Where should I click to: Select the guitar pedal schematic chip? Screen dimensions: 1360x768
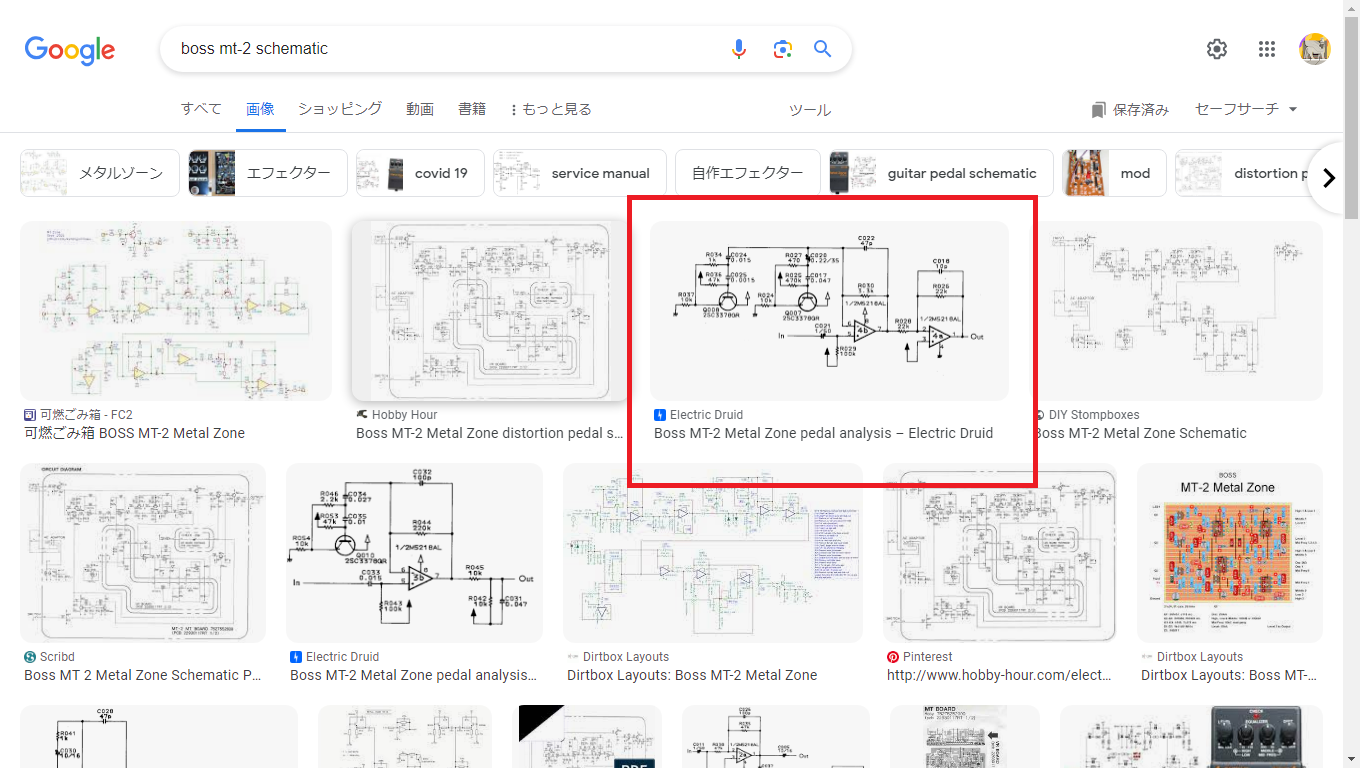941,173
